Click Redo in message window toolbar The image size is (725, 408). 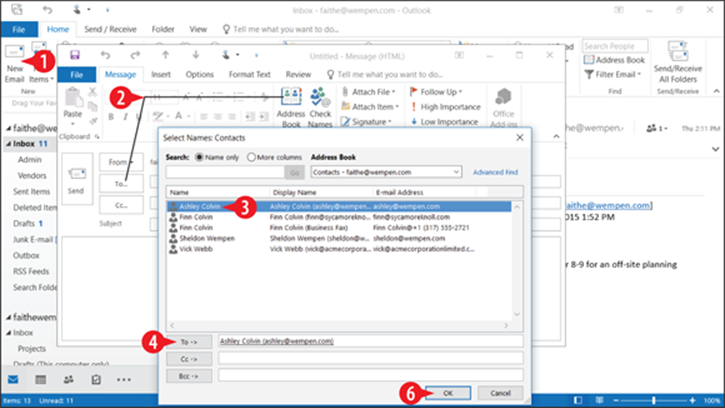pyautogui.click(x=135, y=56)
